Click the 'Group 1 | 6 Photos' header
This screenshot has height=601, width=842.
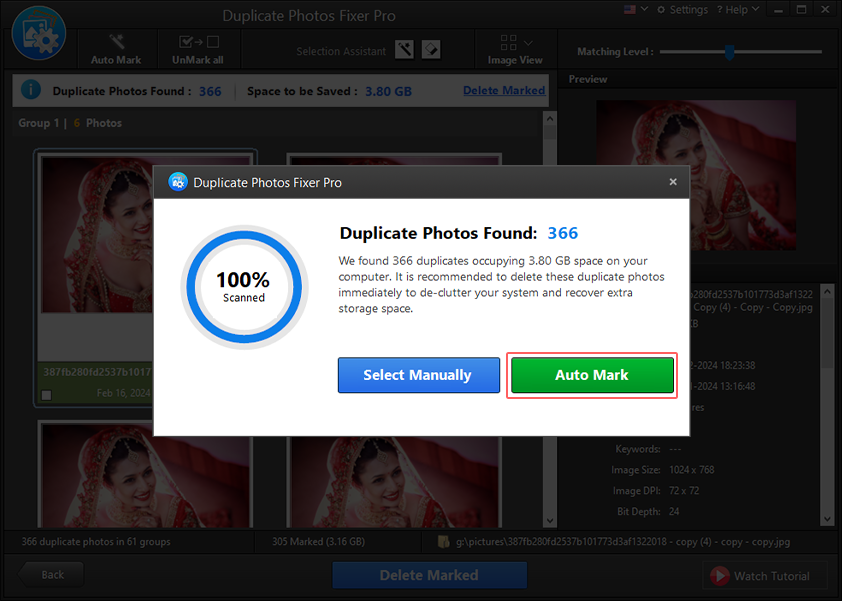click(70, 123)
